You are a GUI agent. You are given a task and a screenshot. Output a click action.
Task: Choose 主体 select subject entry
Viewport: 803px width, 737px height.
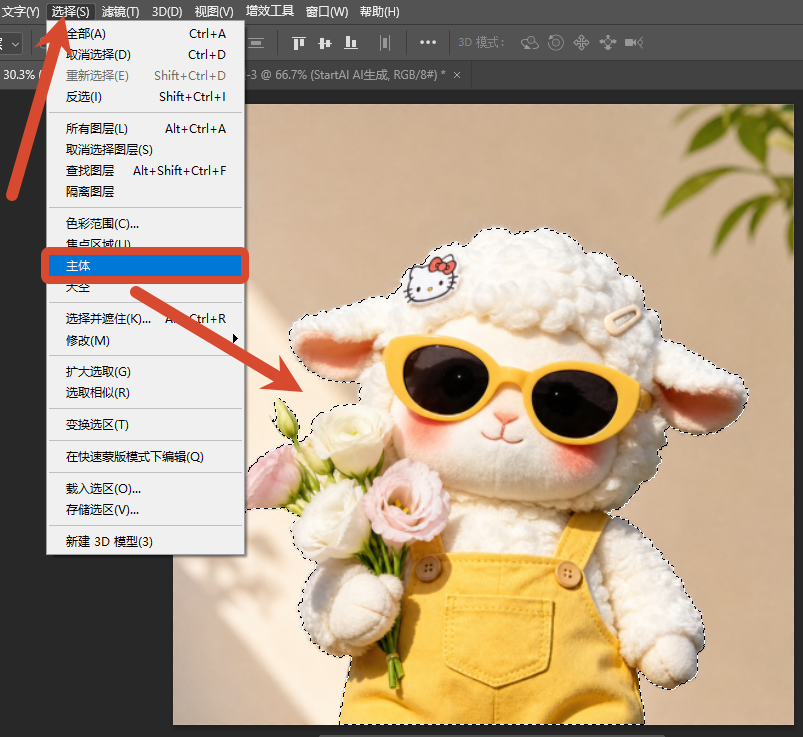coord(145,266)
